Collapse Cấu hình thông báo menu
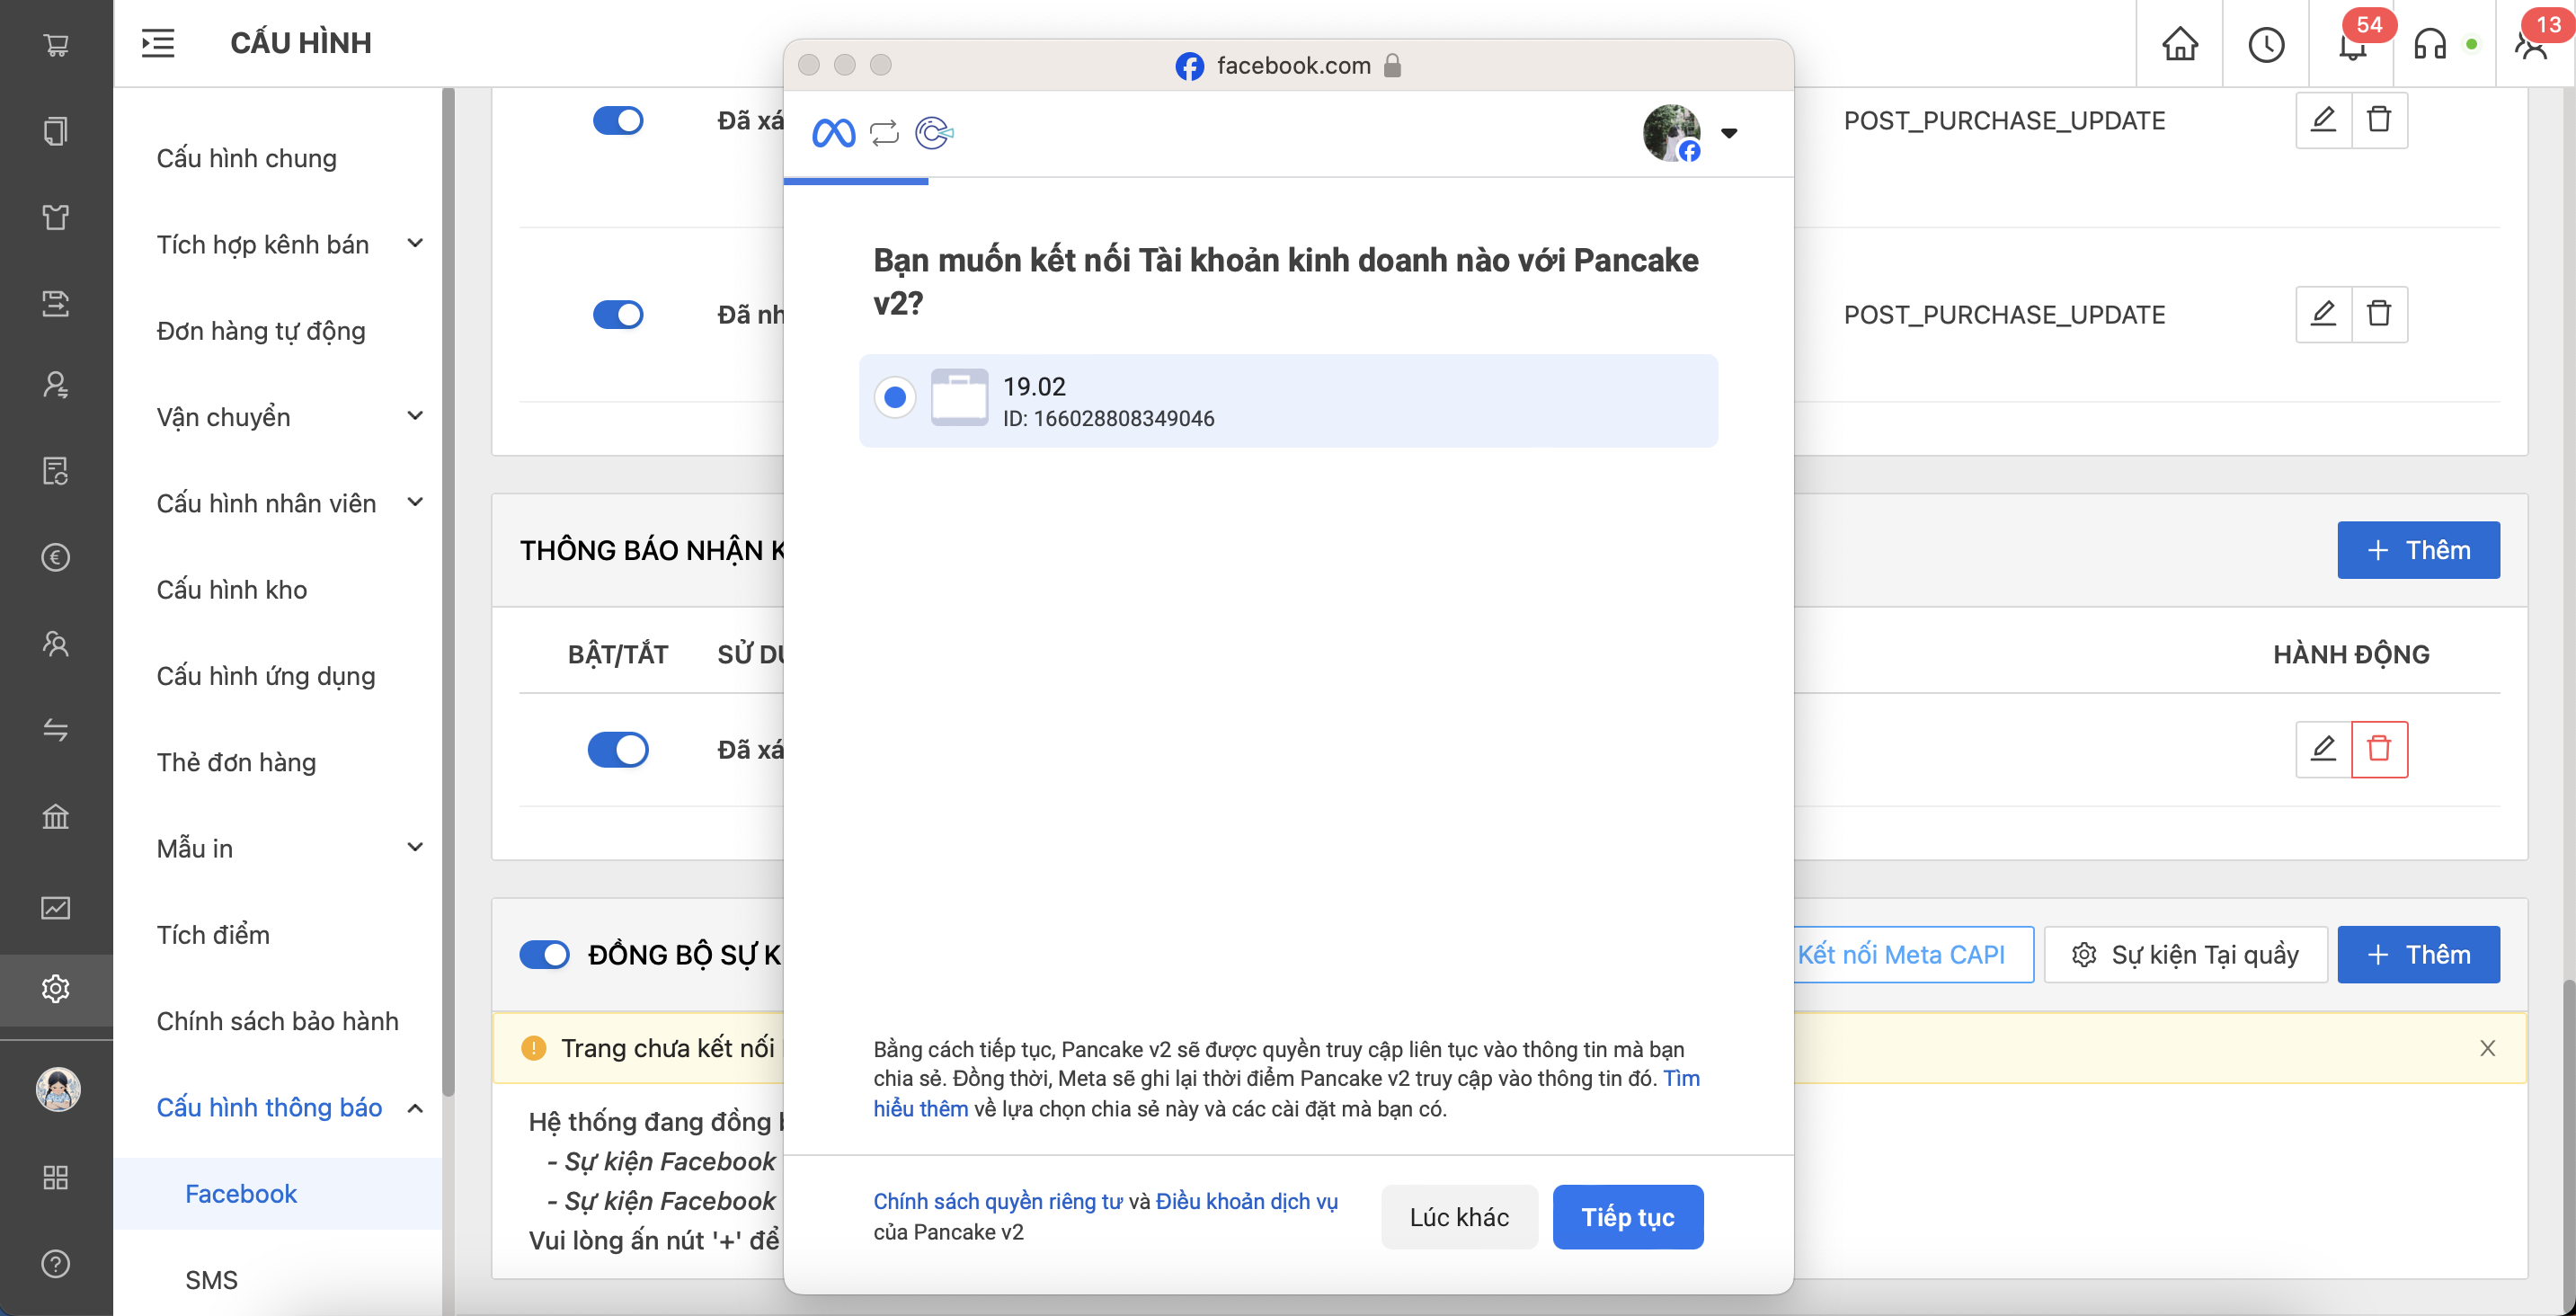This screenshot has height=1316, width=2576. point(415,1108)
